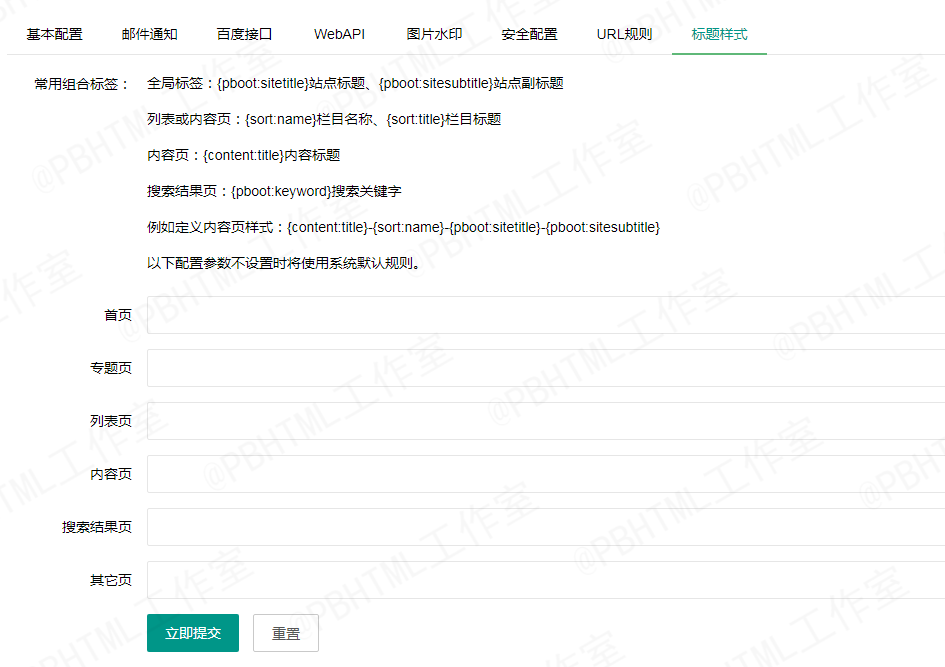This screenshot has width=945, height=667.
Task: Switch to the 基本配置 tab
Action: [x=55, y=34]
